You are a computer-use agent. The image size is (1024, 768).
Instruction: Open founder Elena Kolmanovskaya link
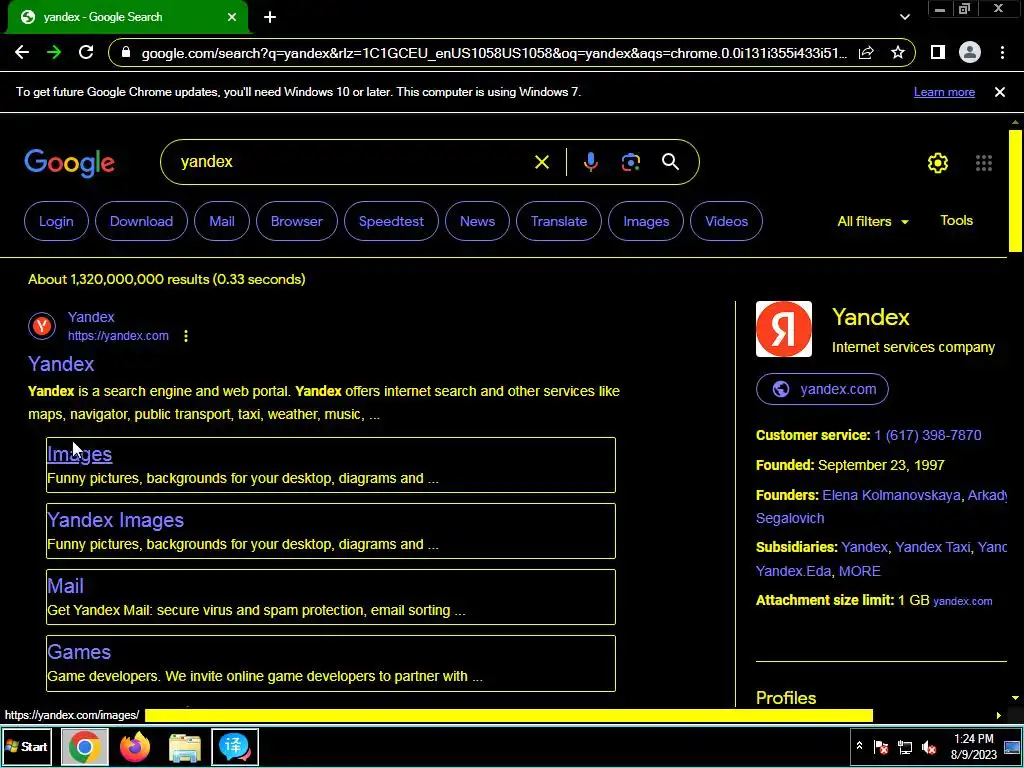click(x=891, y=495)
